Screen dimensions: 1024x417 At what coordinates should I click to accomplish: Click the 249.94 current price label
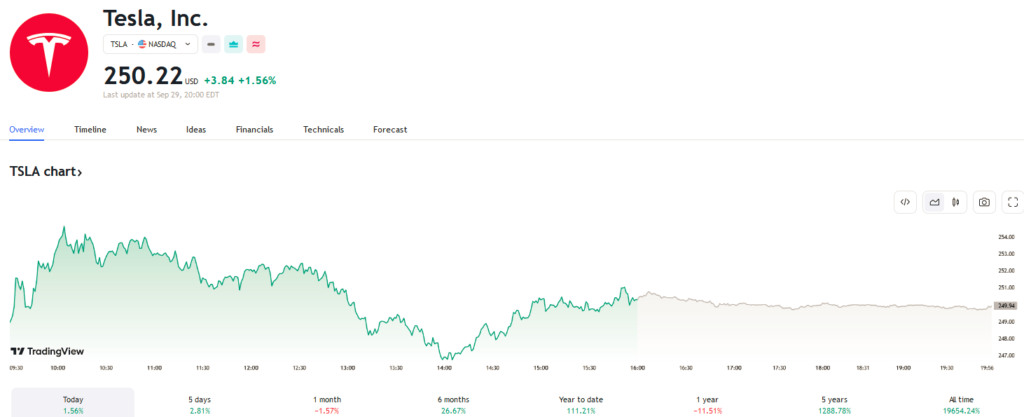(x=1004, y=305)
